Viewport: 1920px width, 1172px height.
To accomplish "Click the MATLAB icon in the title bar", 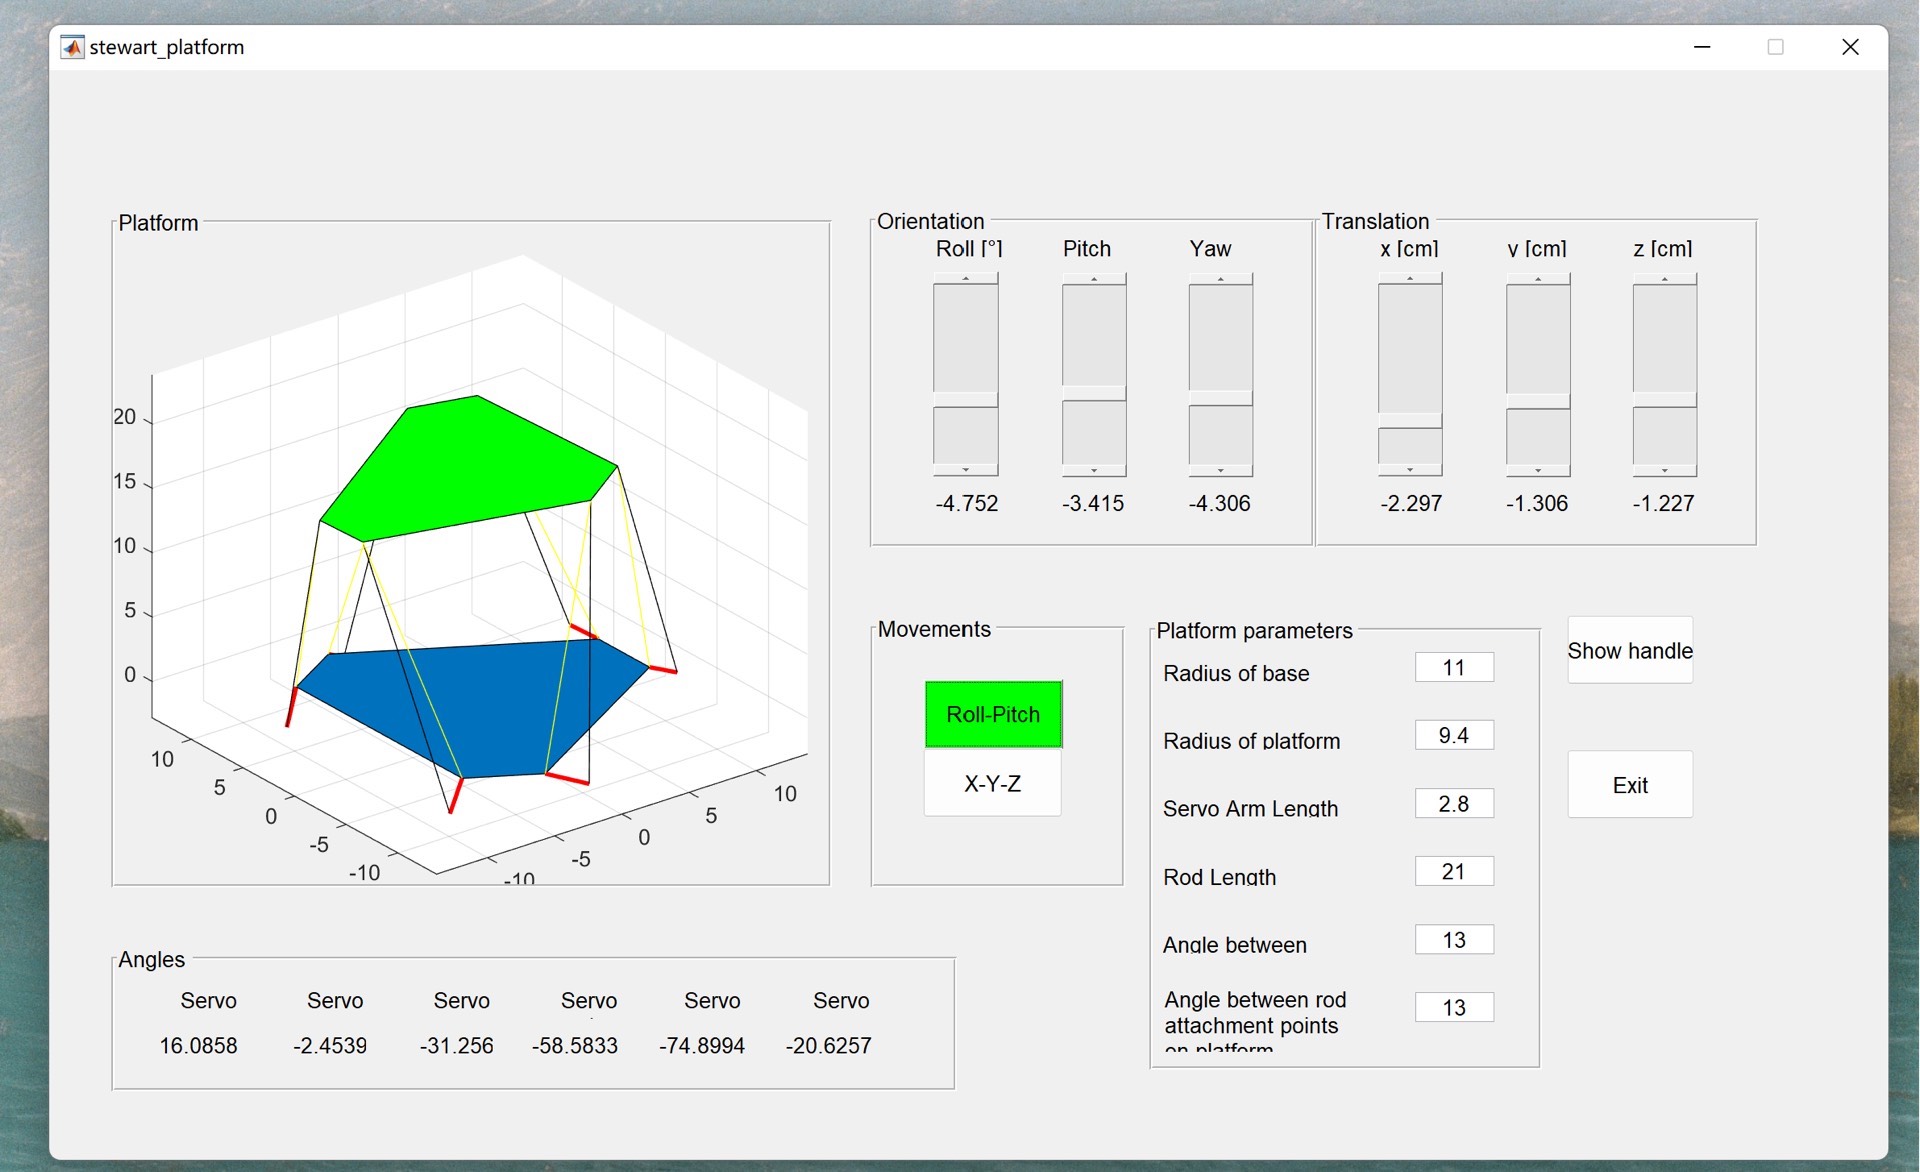I will coord(72,47).
